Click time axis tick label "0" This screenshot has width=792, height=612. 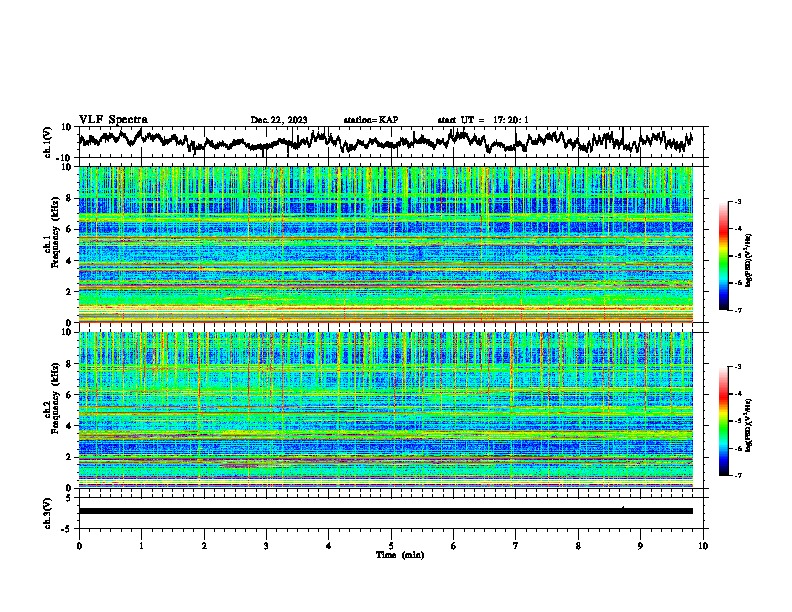[79, 546]
